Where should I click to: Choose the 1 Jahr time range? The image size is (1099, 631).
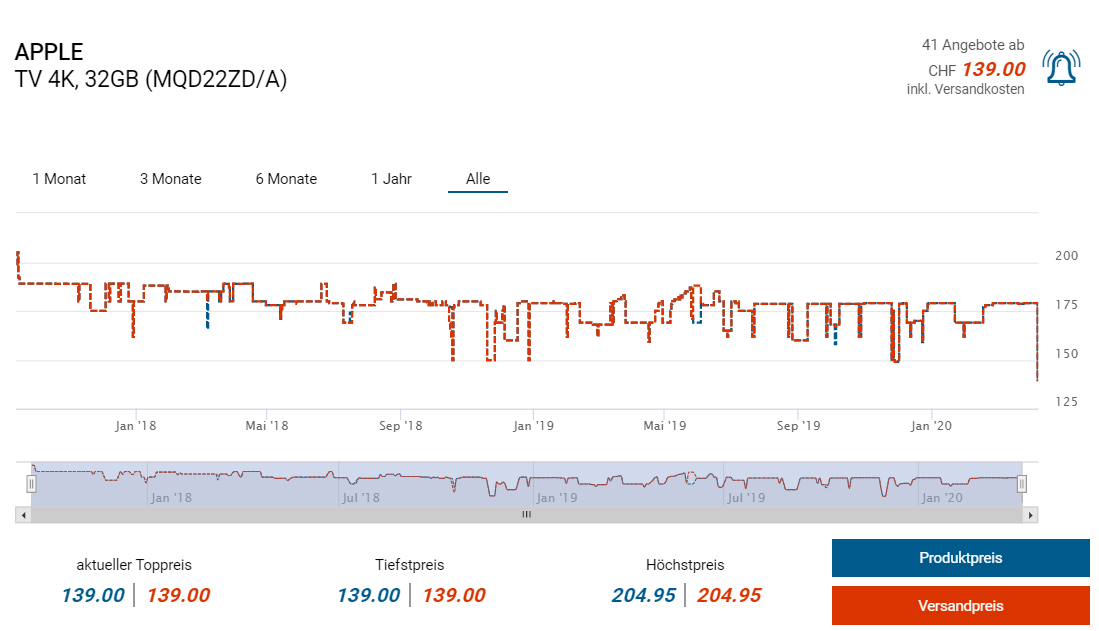(391, 179)
